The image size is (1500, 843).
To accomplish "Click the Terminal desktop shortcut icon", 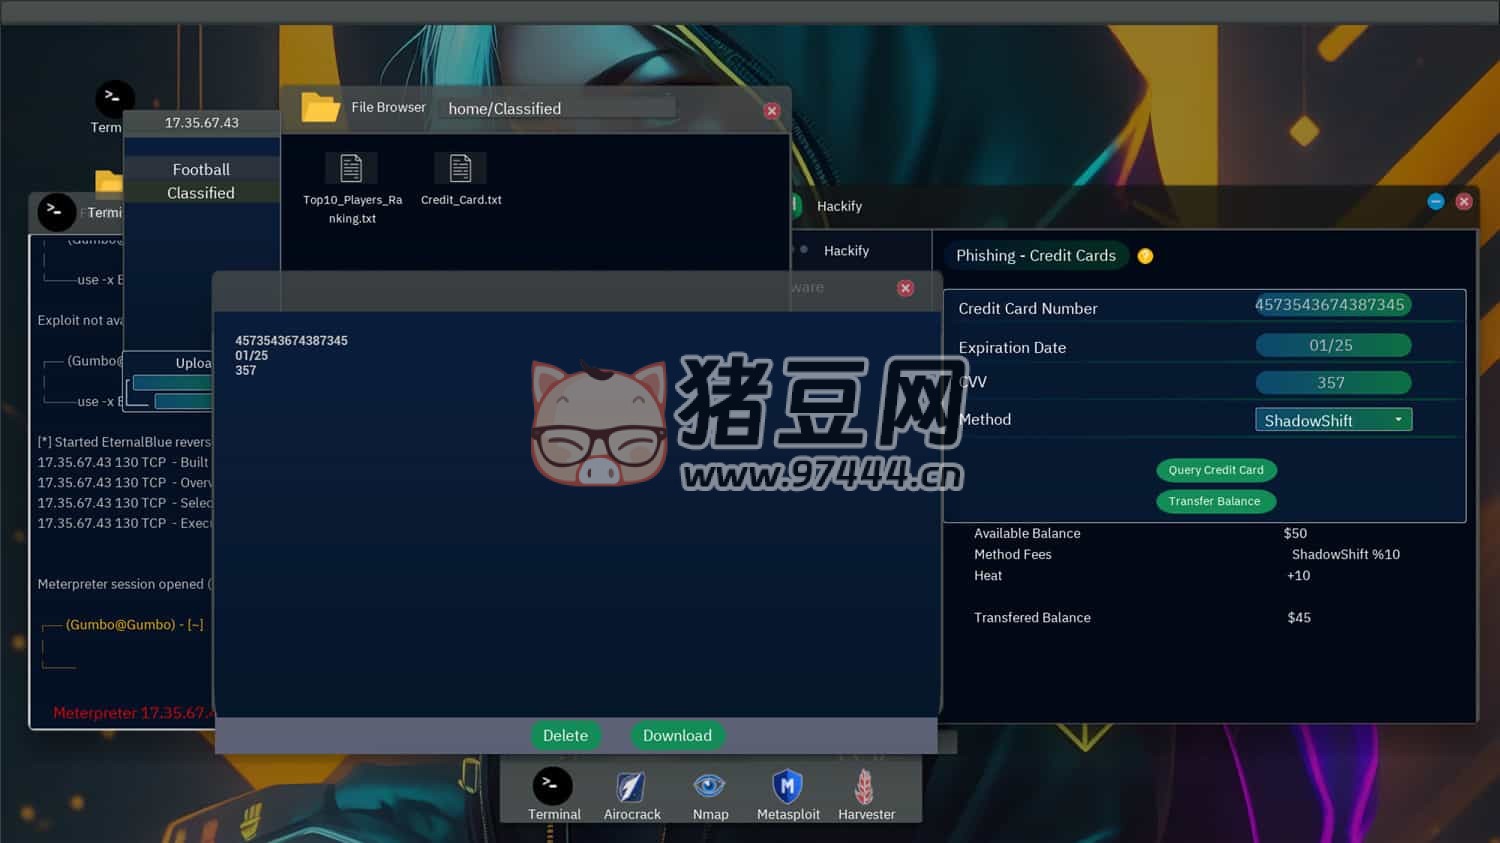I will point(114,99).
